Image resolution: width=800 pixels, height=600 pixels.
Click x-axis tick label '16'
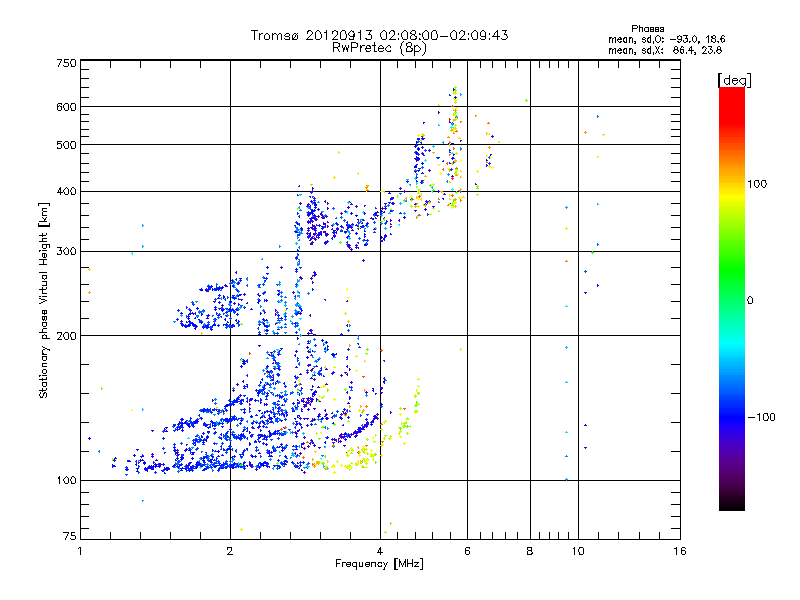coord(680,551)
